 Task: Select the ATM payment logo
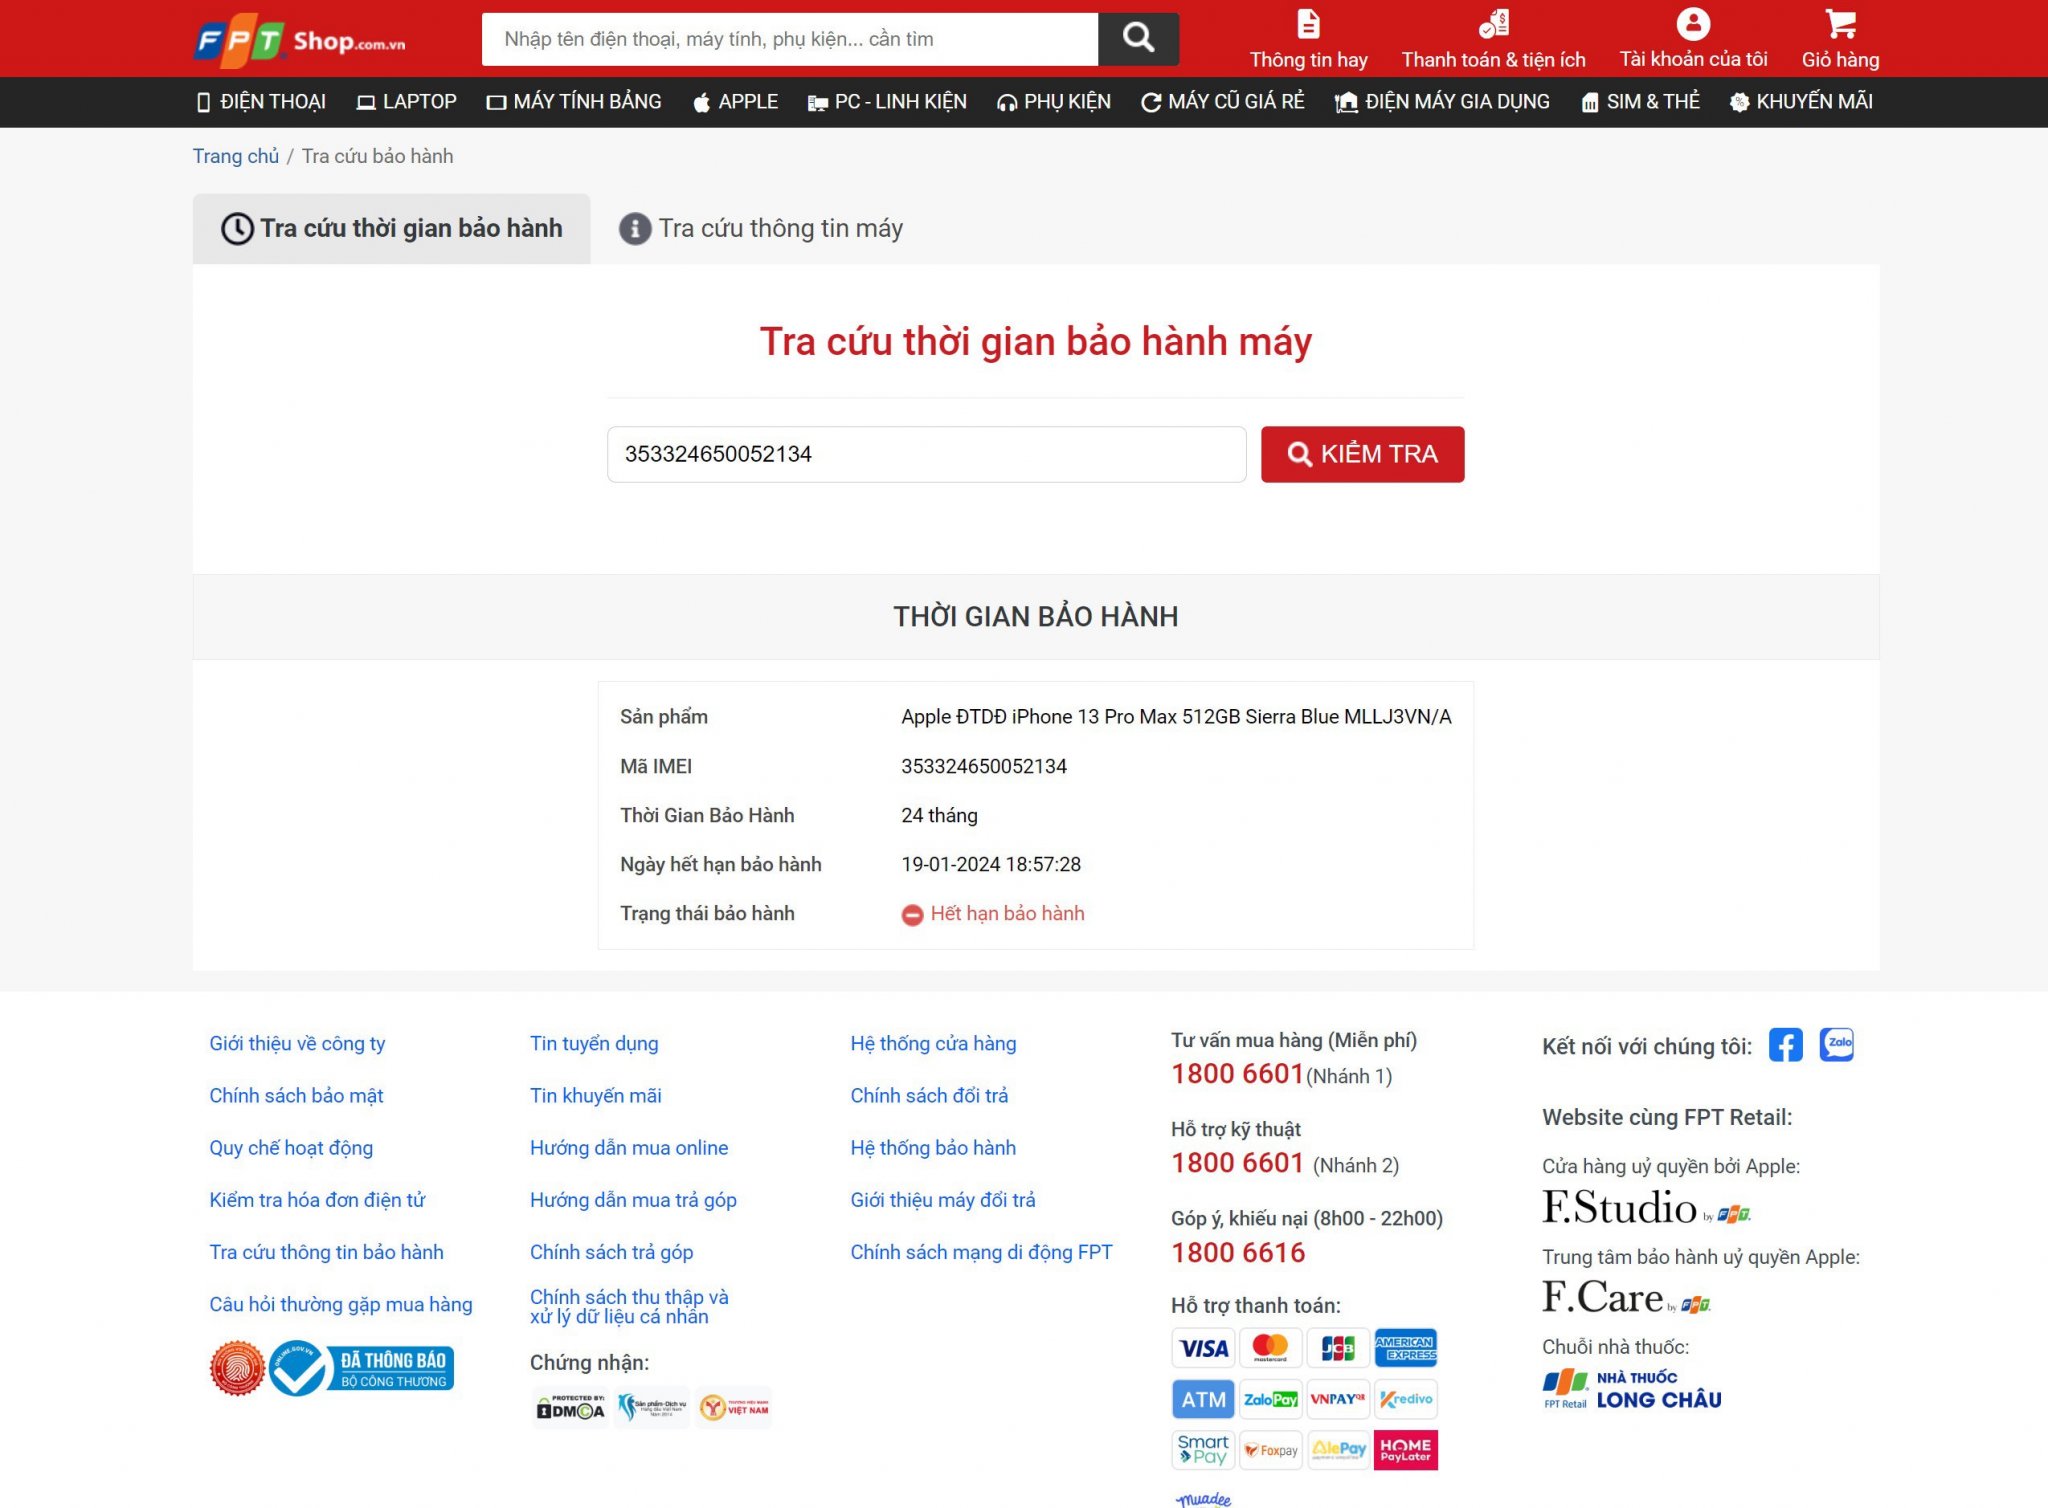click(x=1203, y=1399)
